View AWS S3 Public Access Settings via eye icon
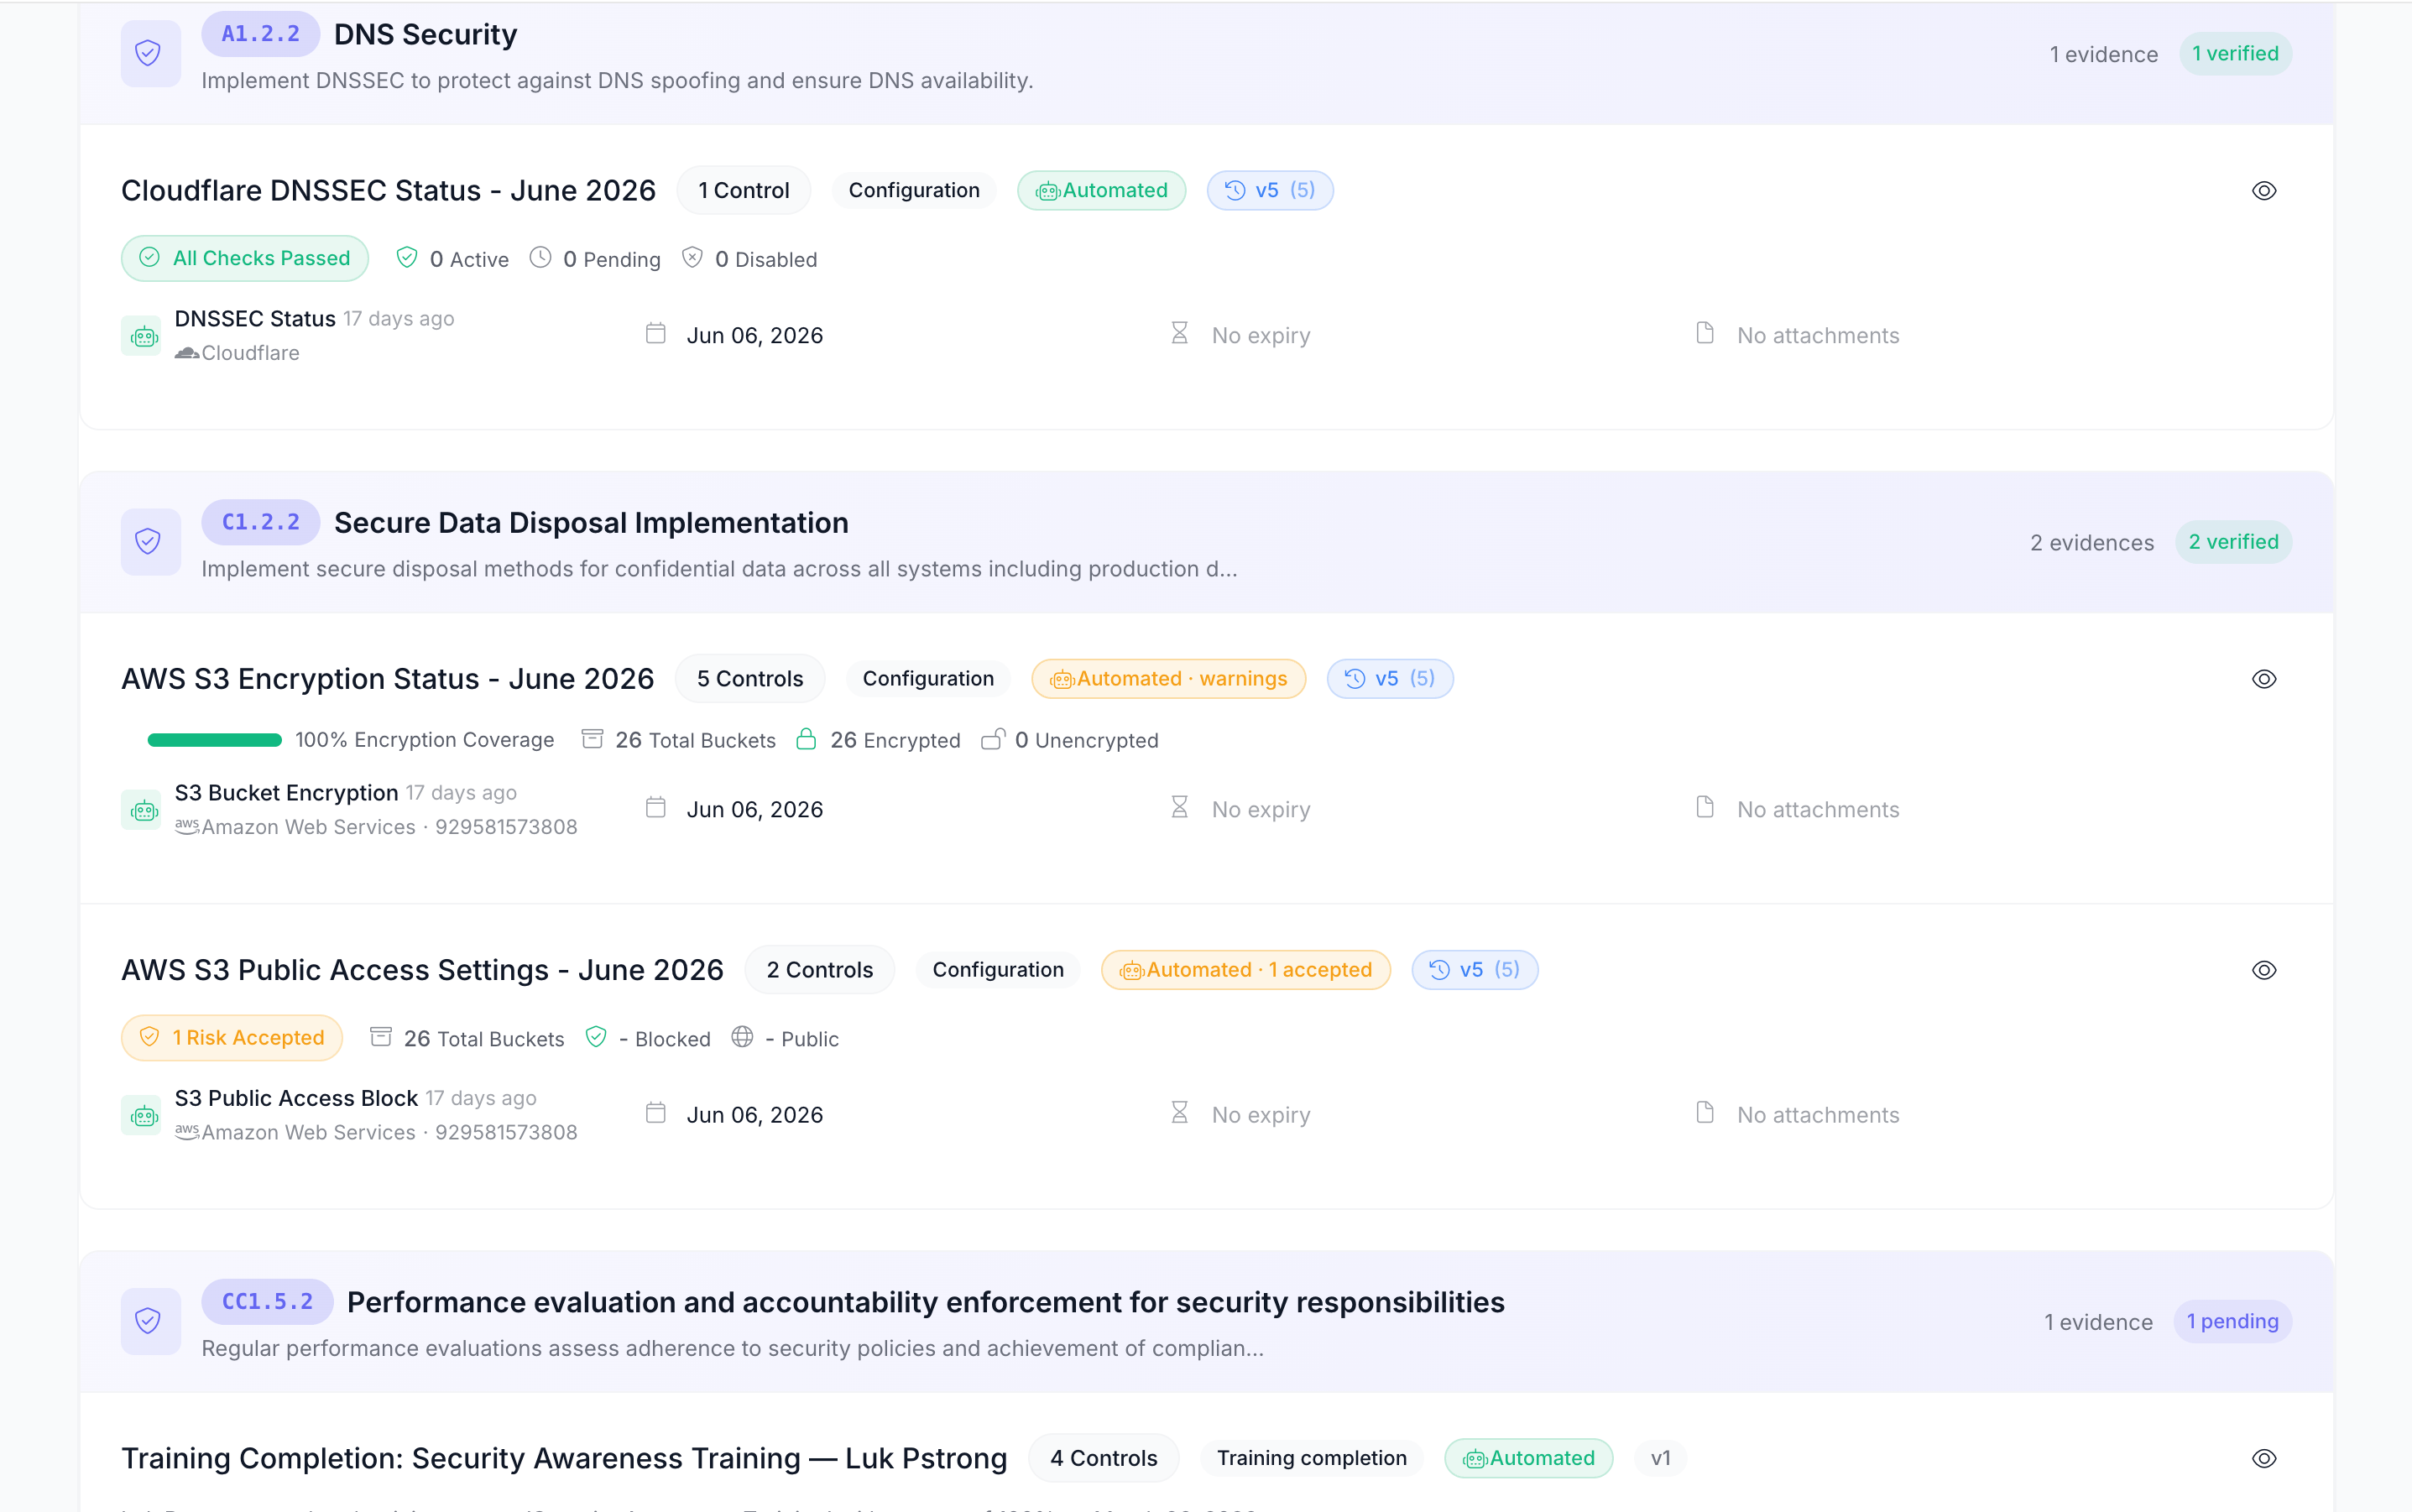Screen dimensions: 2412x1512 [2264, 970]
